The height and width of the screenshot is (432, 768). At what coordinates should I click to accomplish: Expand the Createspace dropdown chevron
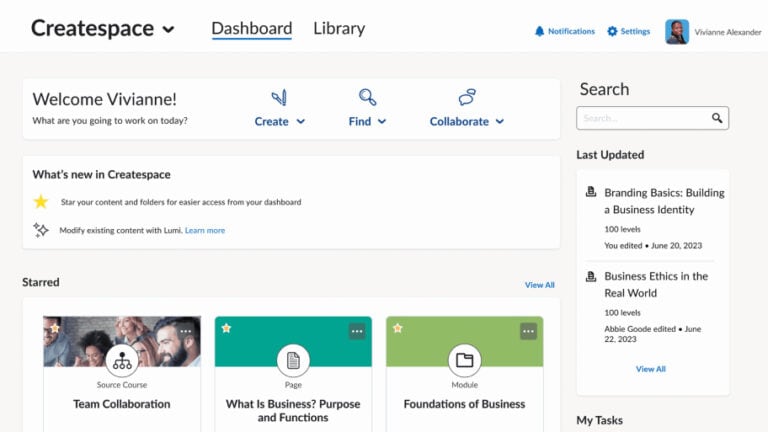click(168, 29)
